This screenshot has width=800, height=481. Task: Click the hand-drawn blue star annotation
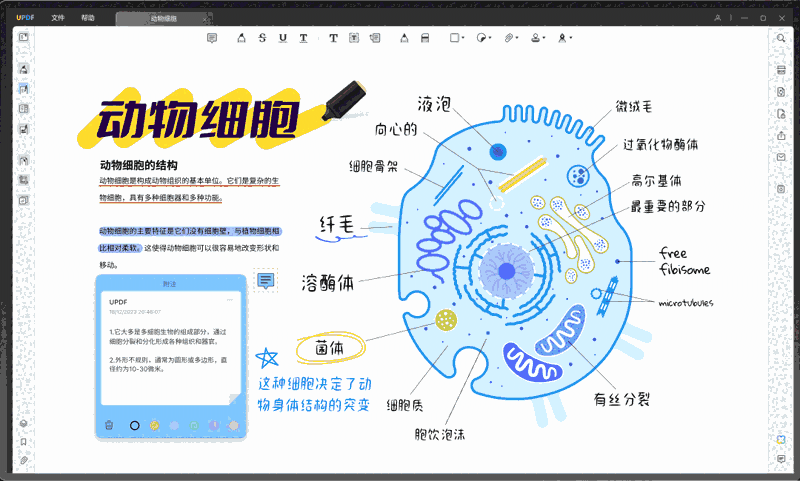267,358
